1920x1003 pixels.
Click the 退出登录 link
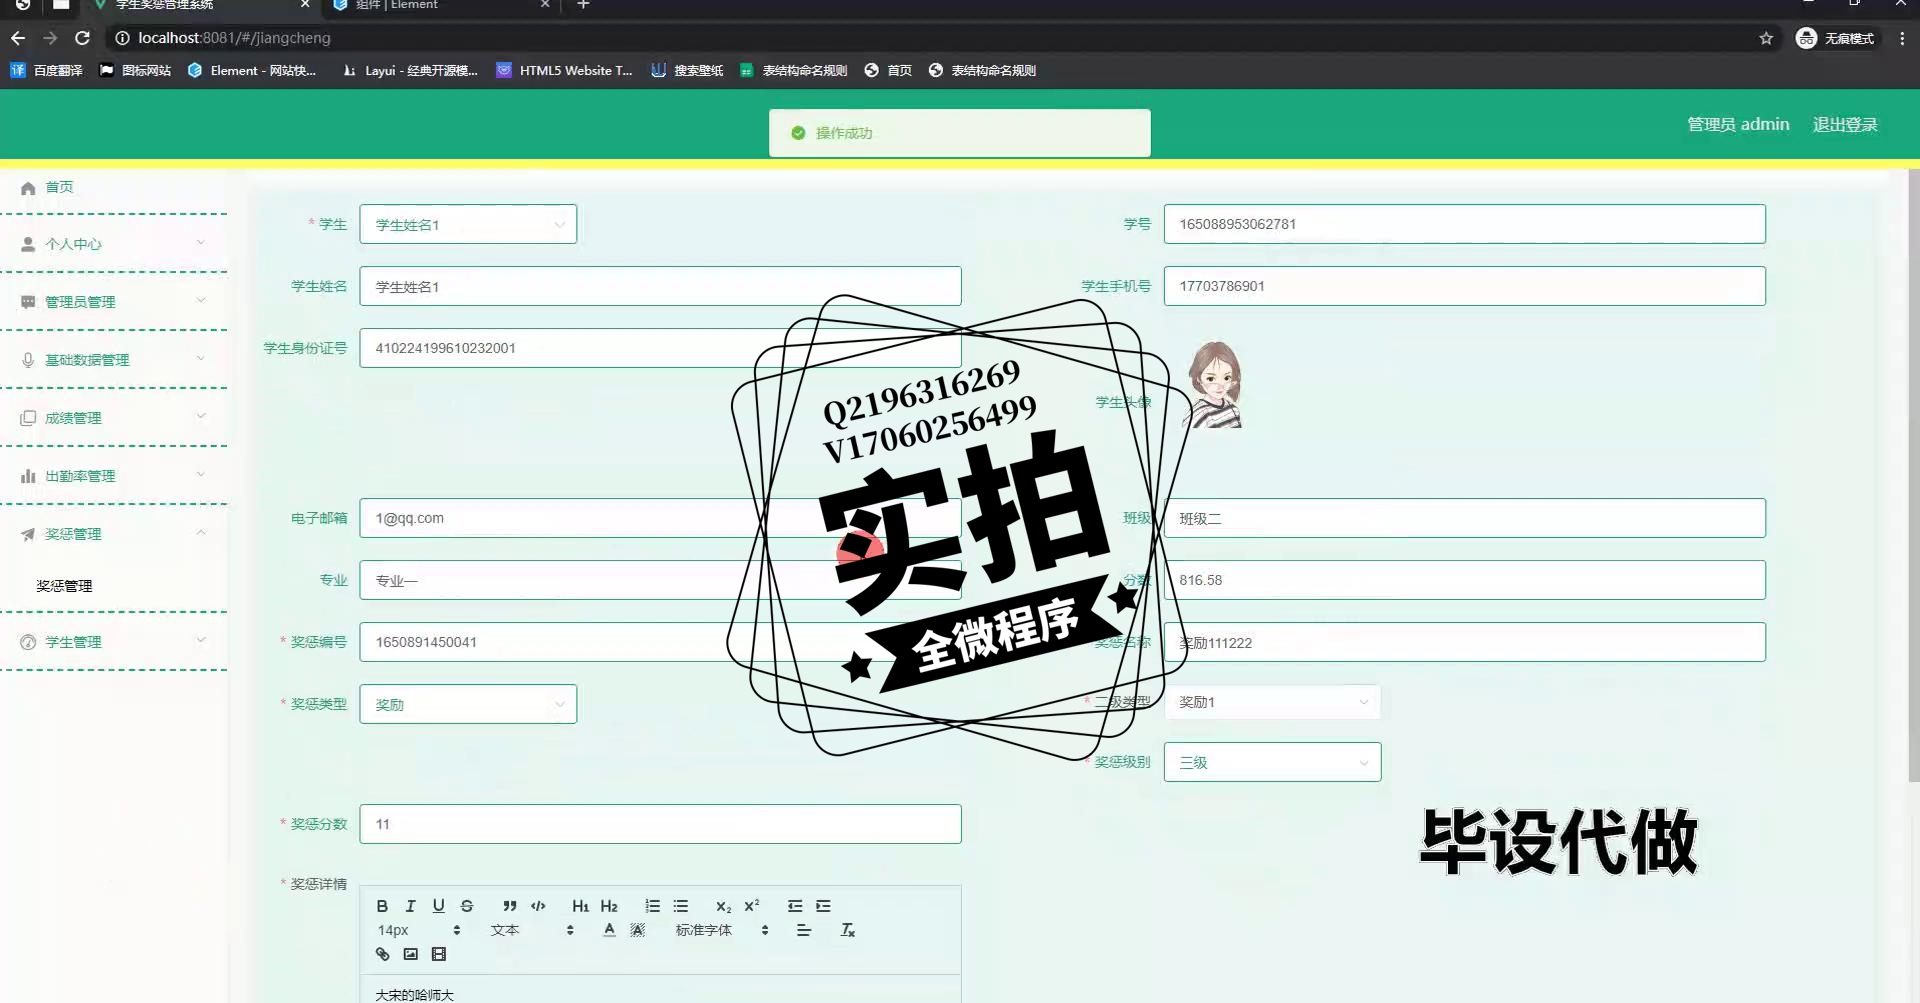1845,125
